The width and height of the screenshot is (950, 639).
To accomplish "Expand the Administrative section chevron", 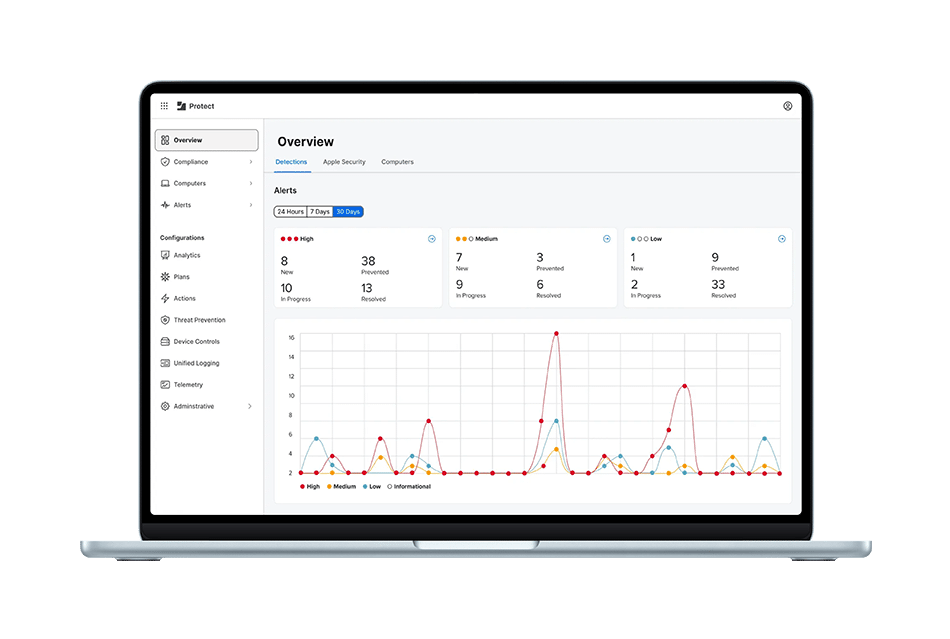I will pos(250,407).
